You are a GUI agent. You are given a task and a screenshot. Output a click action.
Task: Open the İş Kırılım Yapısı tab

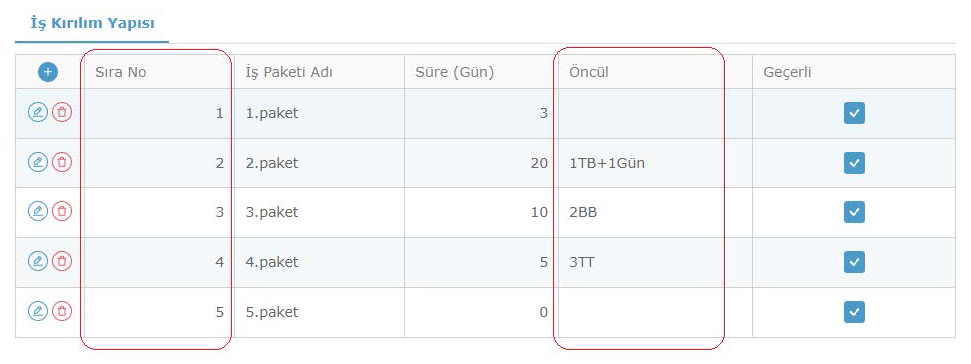click(x=92, y=24)
